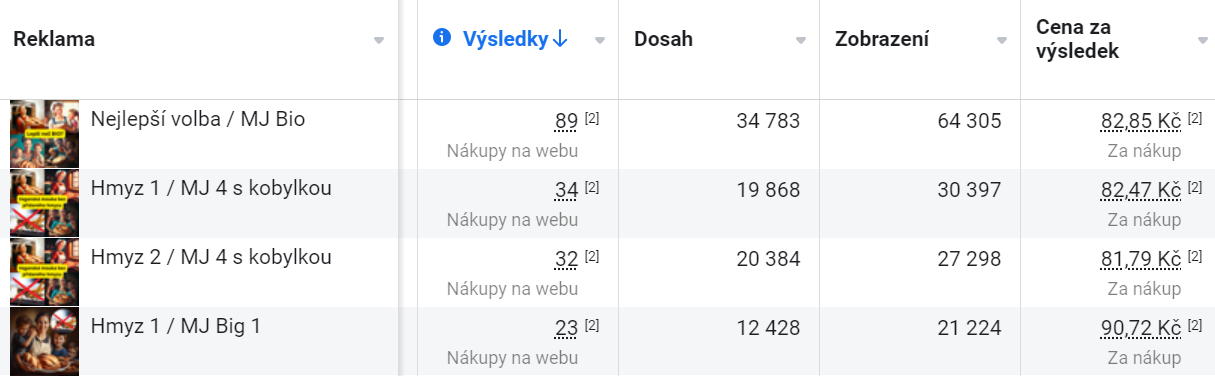The width and height of the screenshot is (1215, 376).
Task: Open the Dosah column dropdown arrow
Action: click(x=801, y=40)
